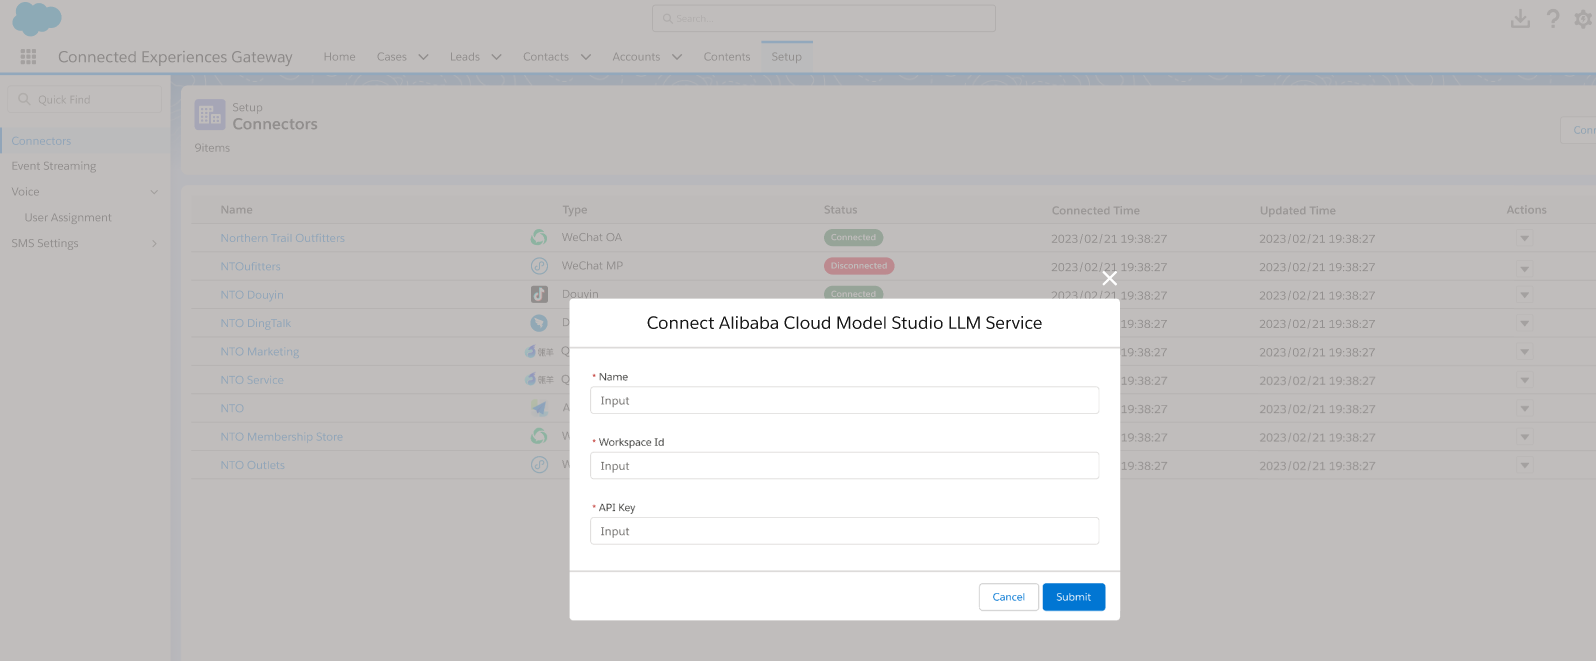
Task: Click the DingTalk icon for NTO DingTalk
Action: click(539, 323)
